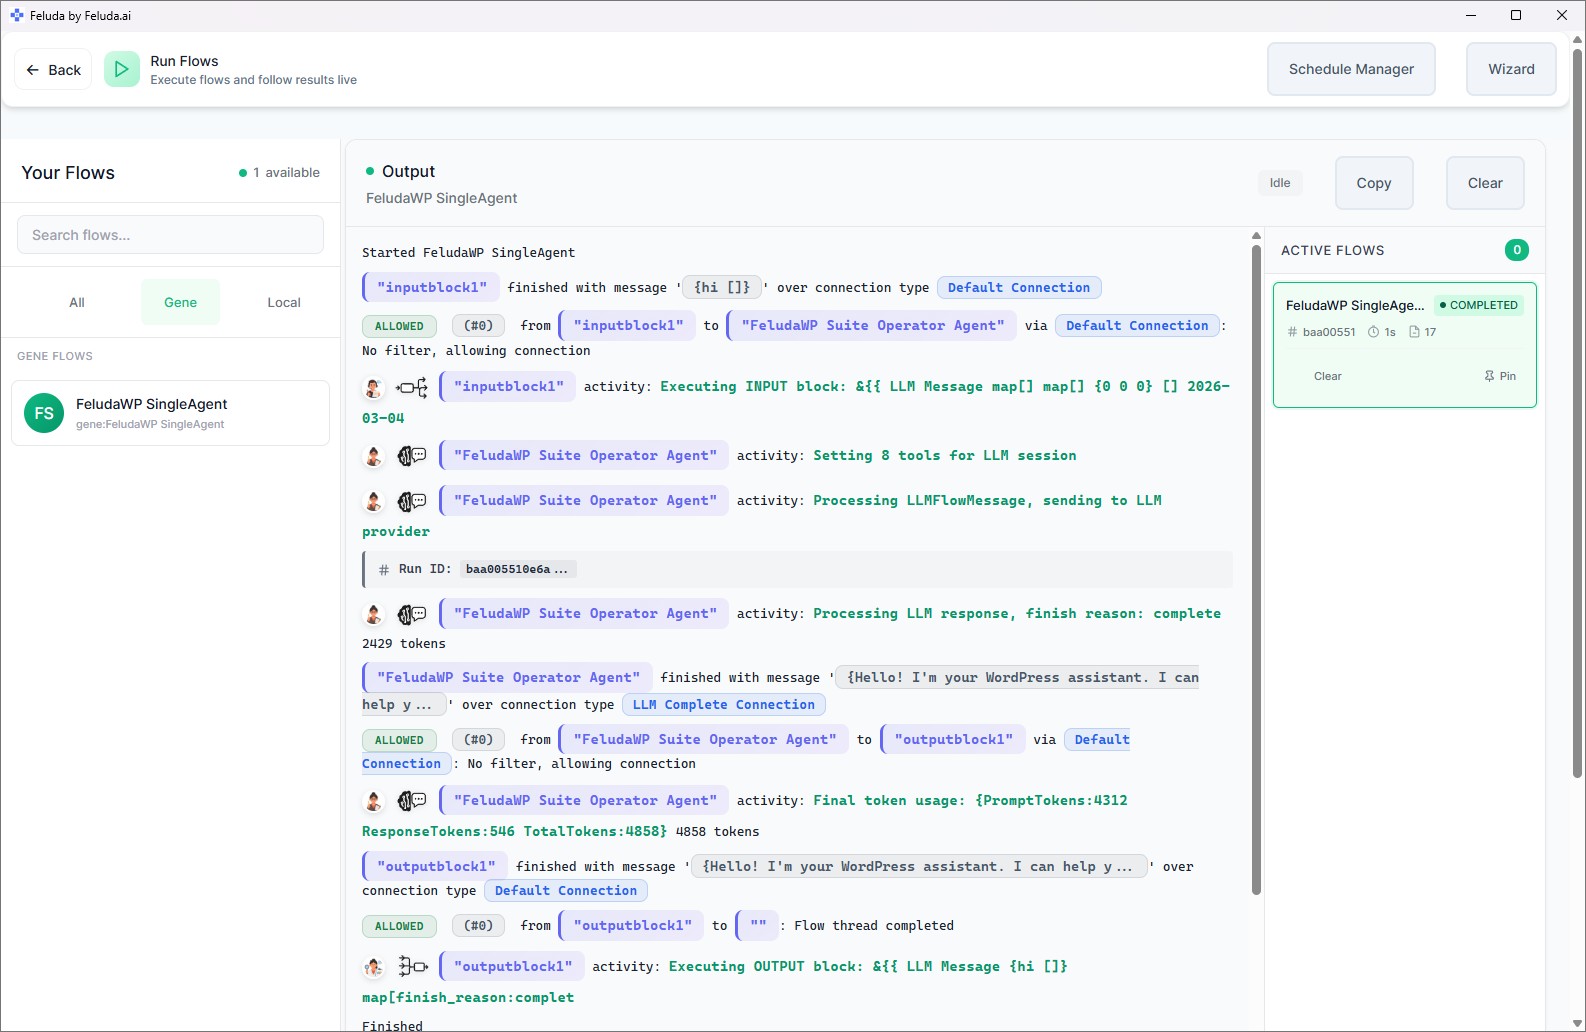Pin the FeludaWP SingleAgent active flow
Image resolution: width=1586 pixels, height=1032 pixels.
click(1500, 376)
